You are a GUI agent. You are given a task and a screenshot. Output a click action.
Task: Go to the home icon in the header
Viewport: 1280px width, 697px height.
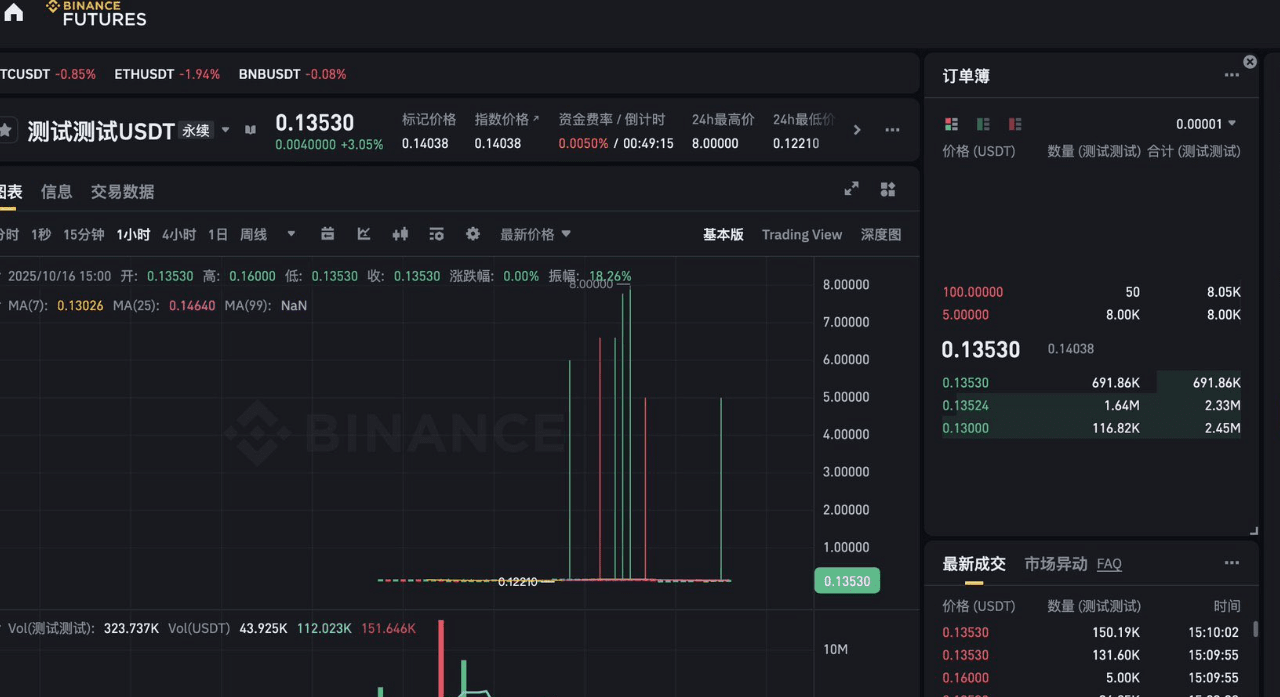point(14,13)
